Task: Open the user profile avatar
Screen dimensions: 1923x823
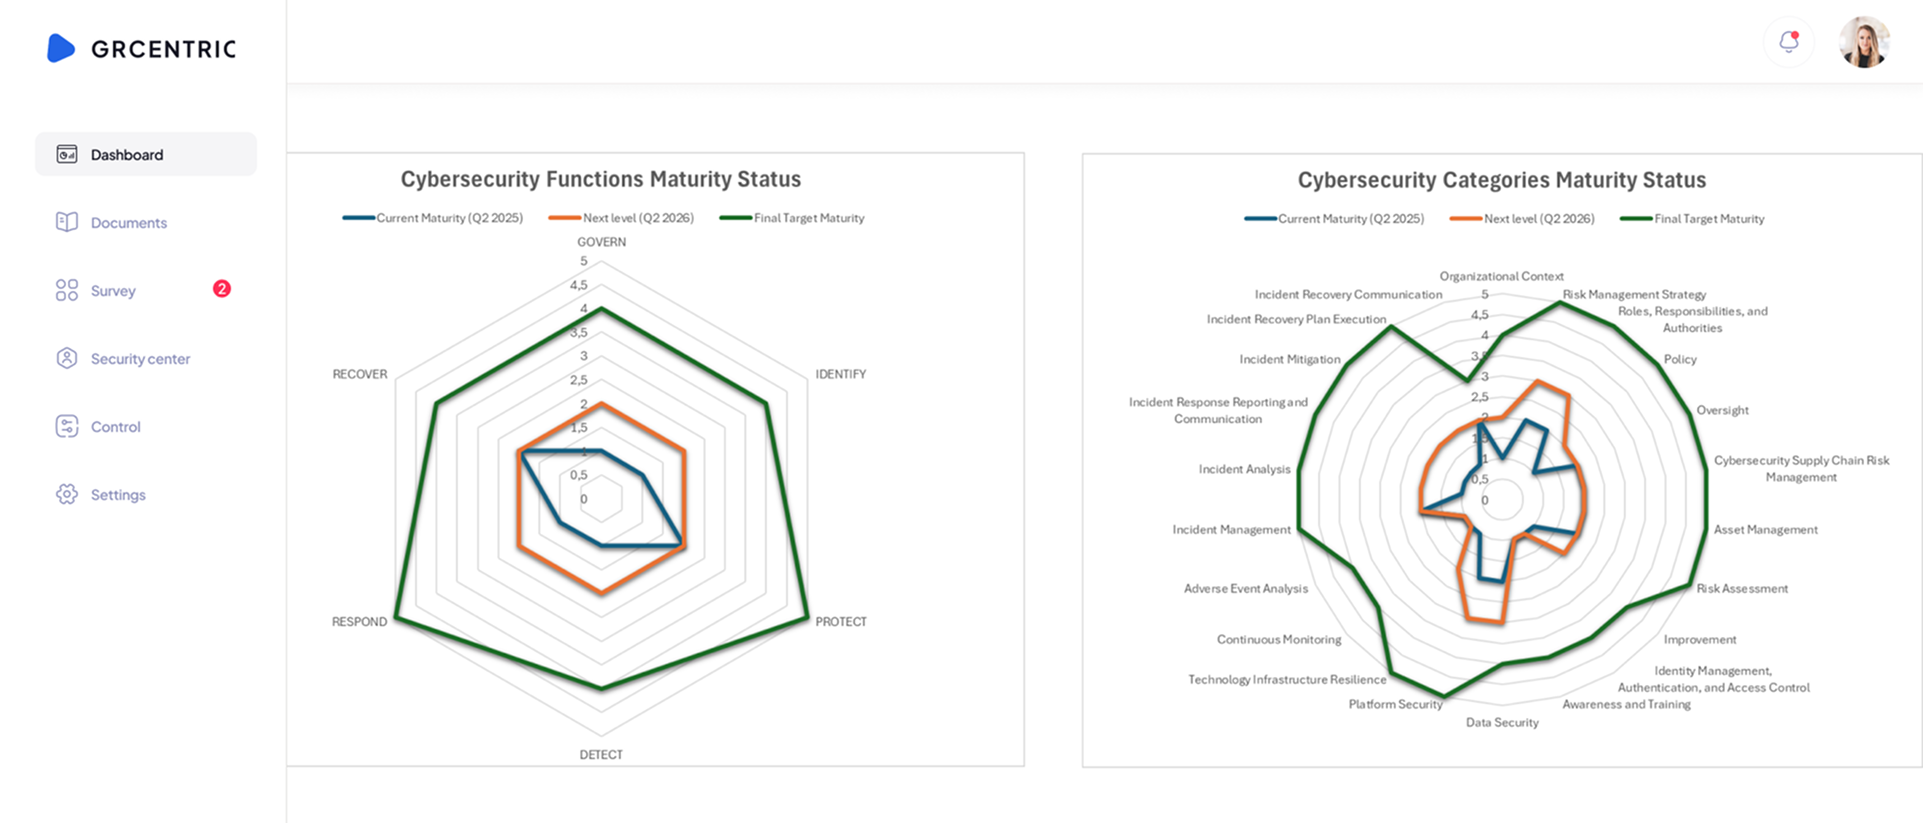Action: coord(1864,42)
